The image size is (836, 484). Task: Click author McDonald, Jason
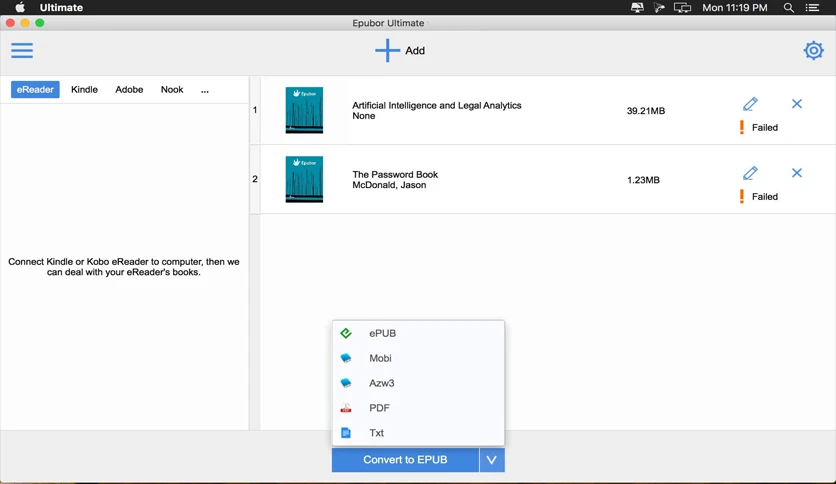[x=389, y=185]
